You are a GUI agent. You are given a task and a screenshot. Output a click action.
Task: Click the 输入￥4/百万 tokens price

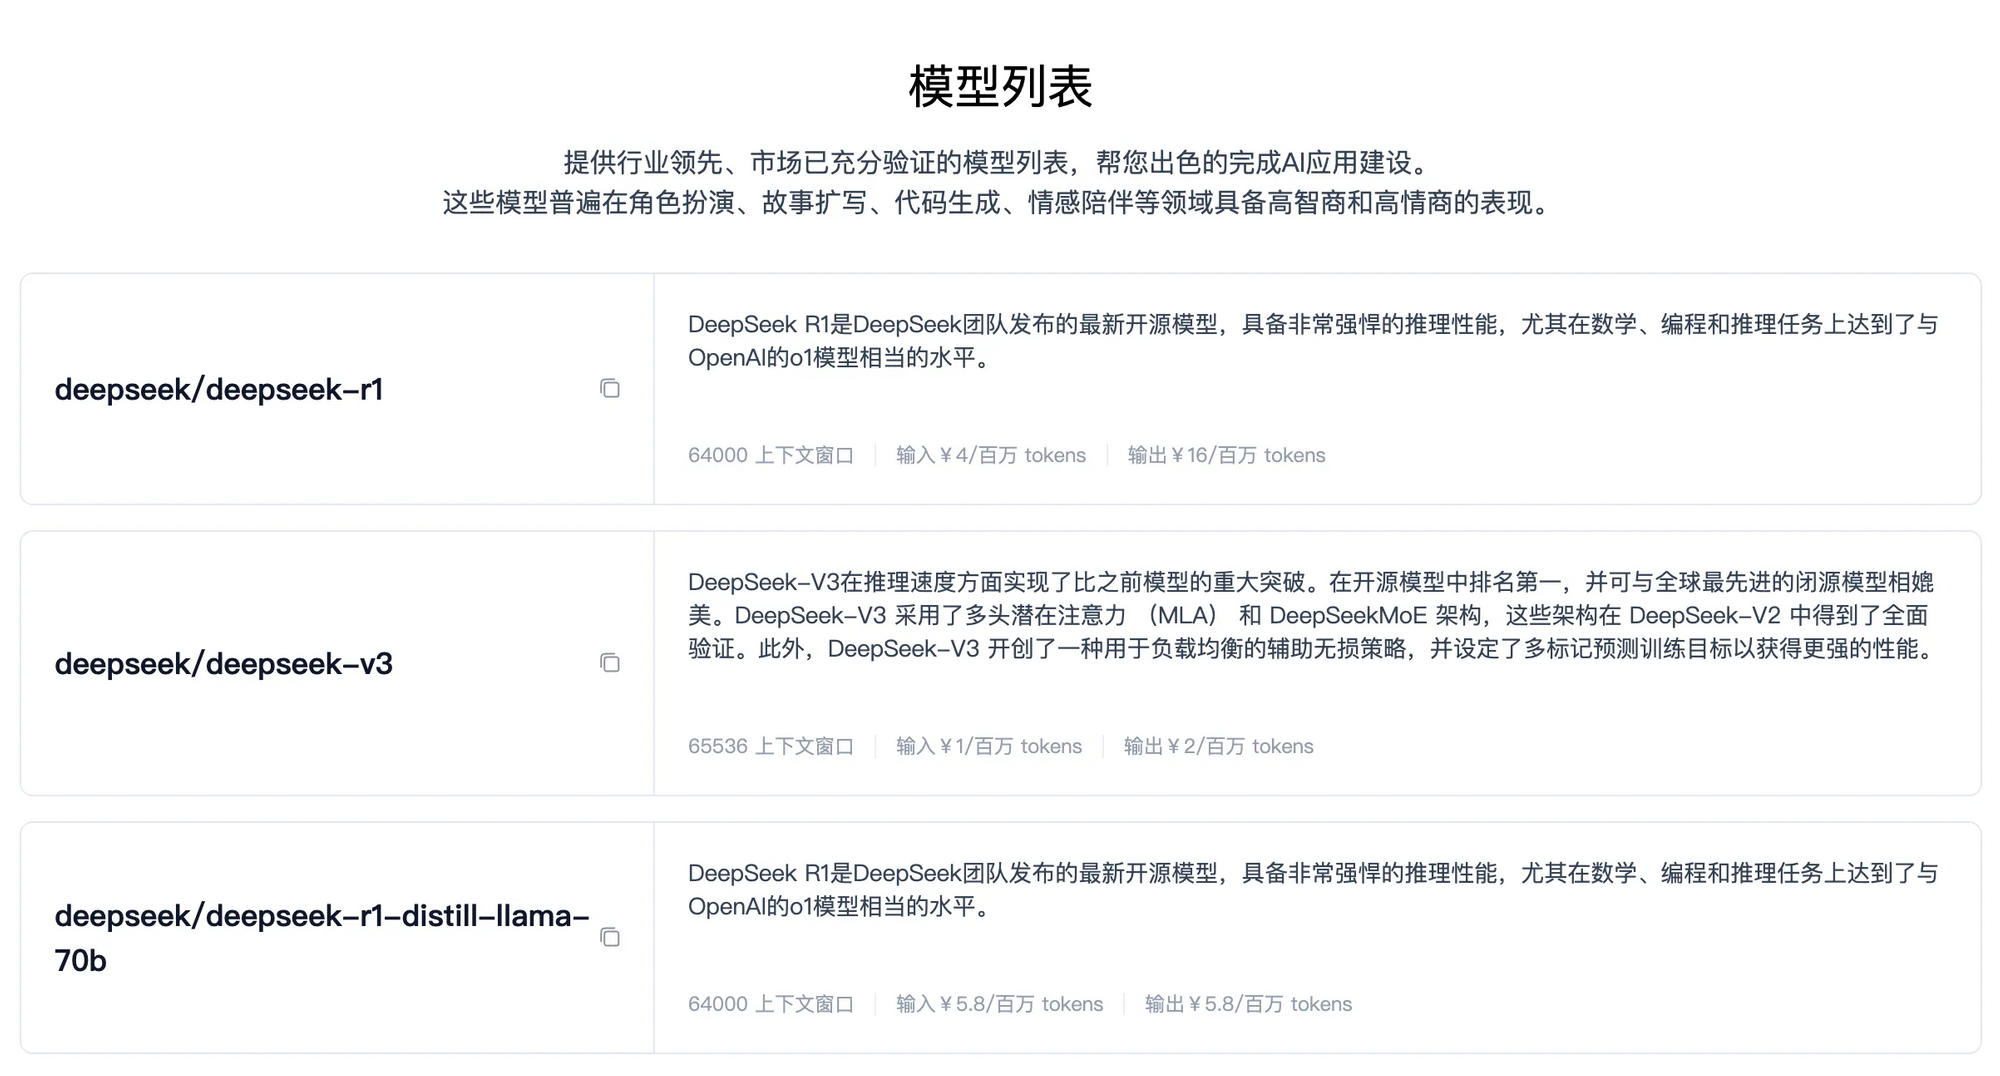(990, 455)
